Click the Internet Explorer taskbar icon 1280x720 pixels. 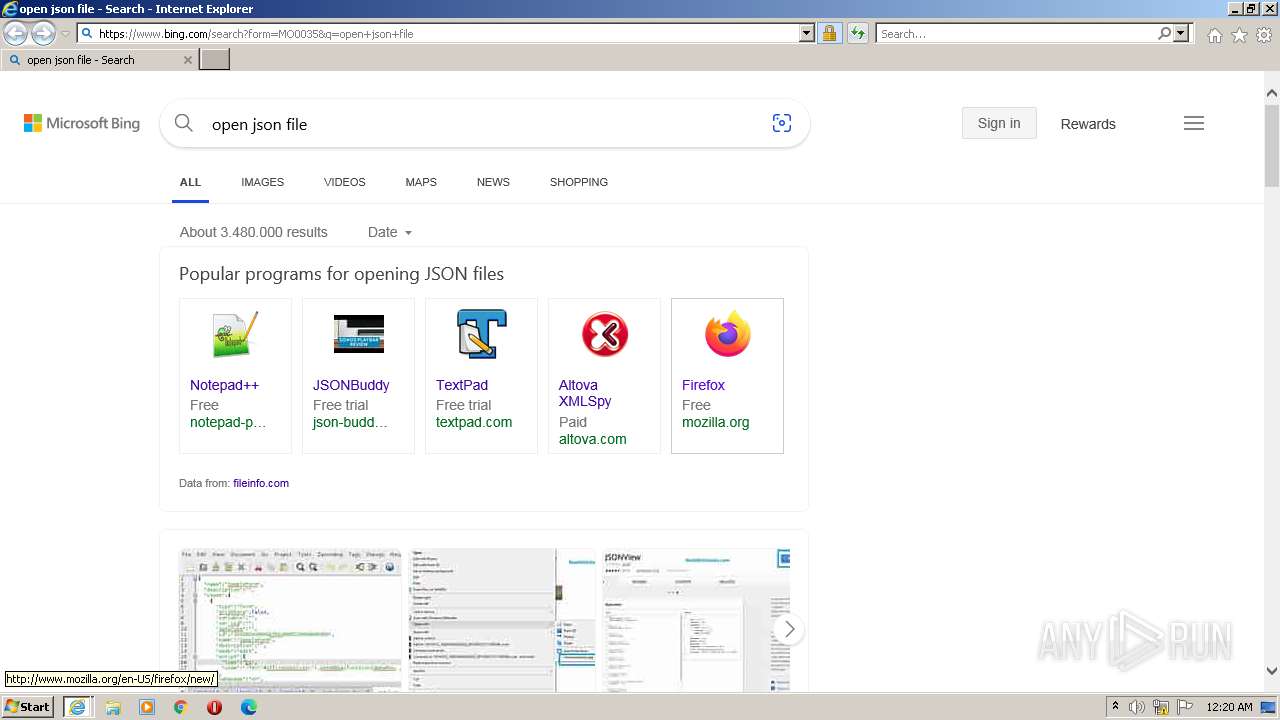pyautogui.click(x=77, y=707)
